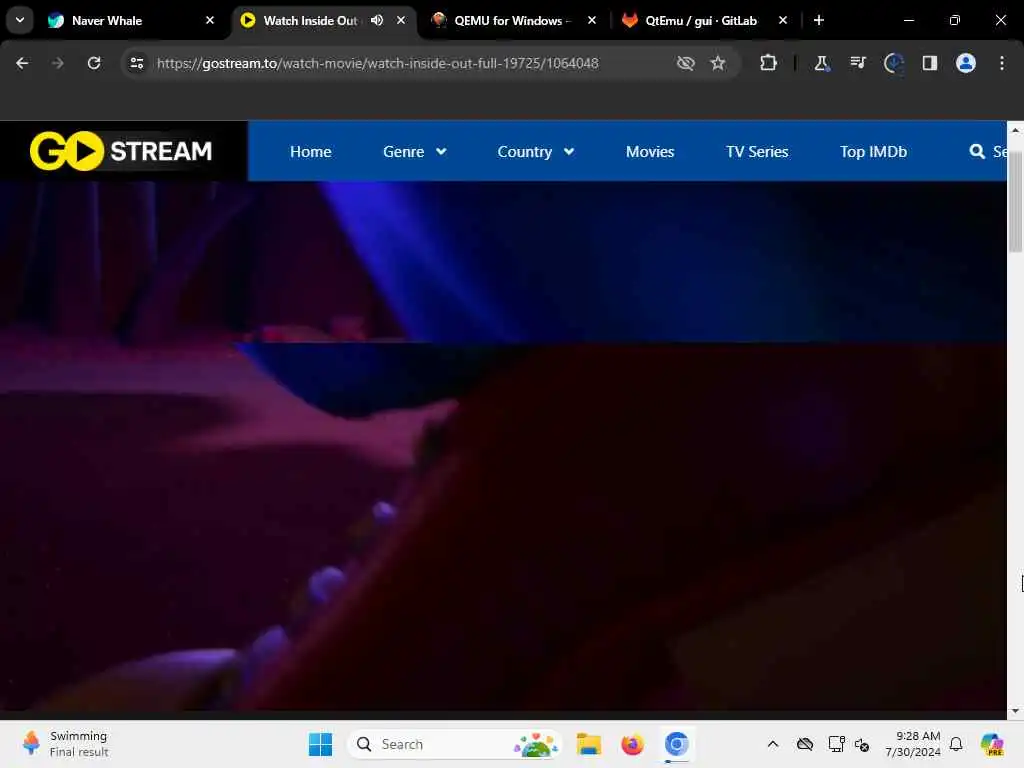The height and width of the screenshot is (768, 1024).
Task: Expand the Genre dropdown menu
Action: click(x=414, y=152)
